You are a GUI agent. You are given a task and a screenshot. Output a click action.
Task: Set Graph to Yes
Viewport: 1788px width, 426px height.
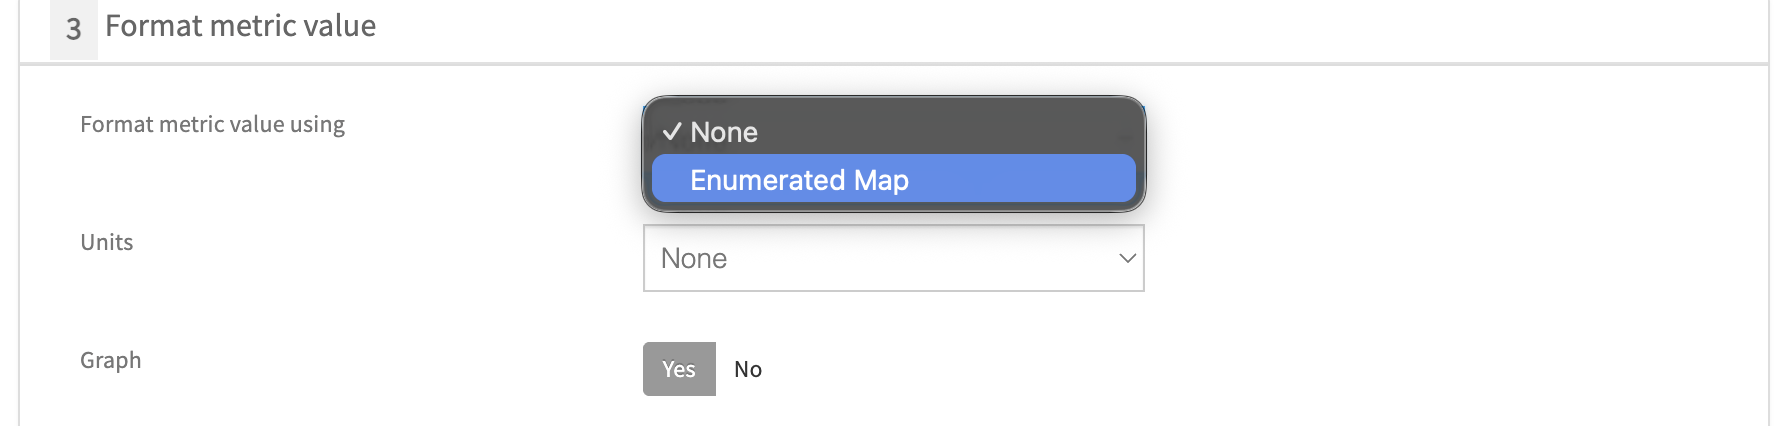(679, 369)
